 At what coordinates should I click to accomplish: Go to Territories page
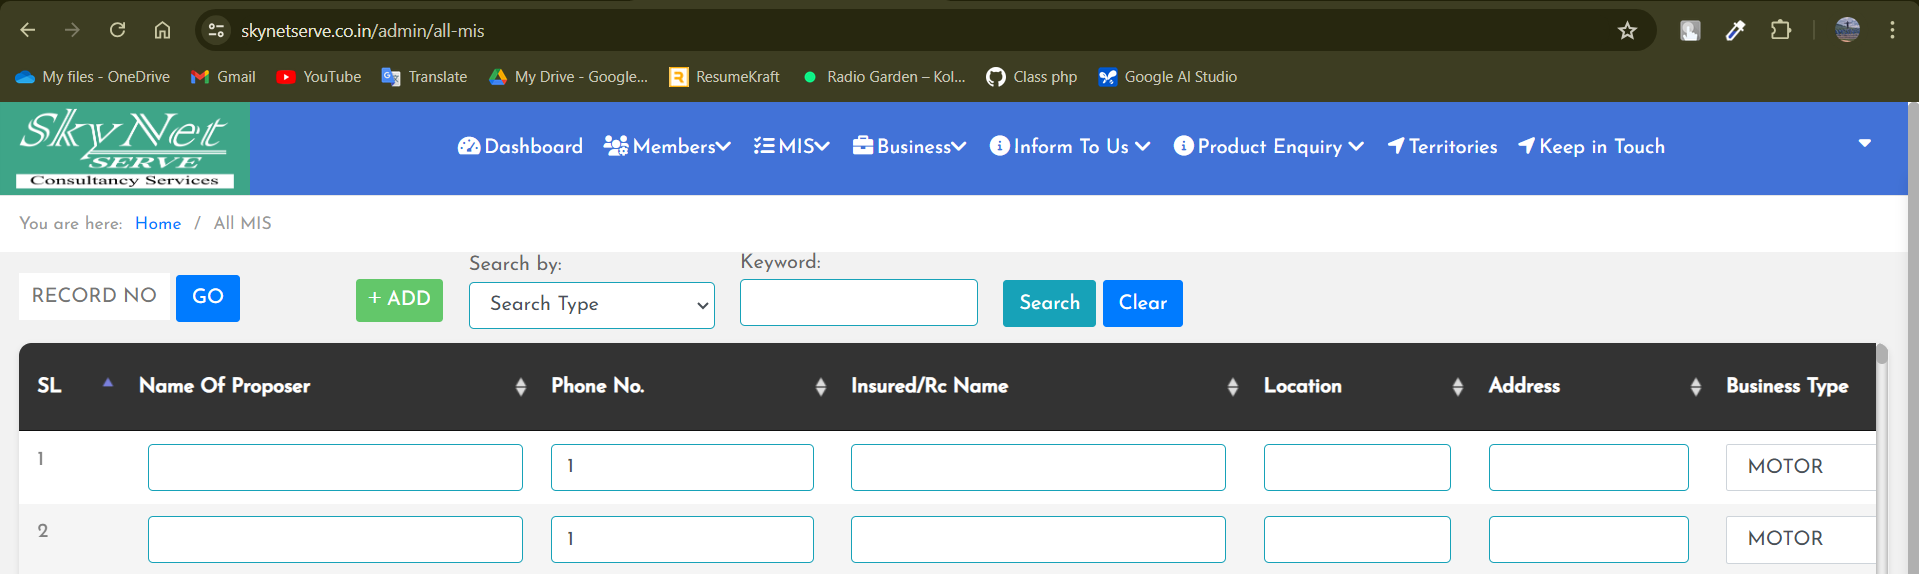pyautogui.click(x=1442, y=147)
